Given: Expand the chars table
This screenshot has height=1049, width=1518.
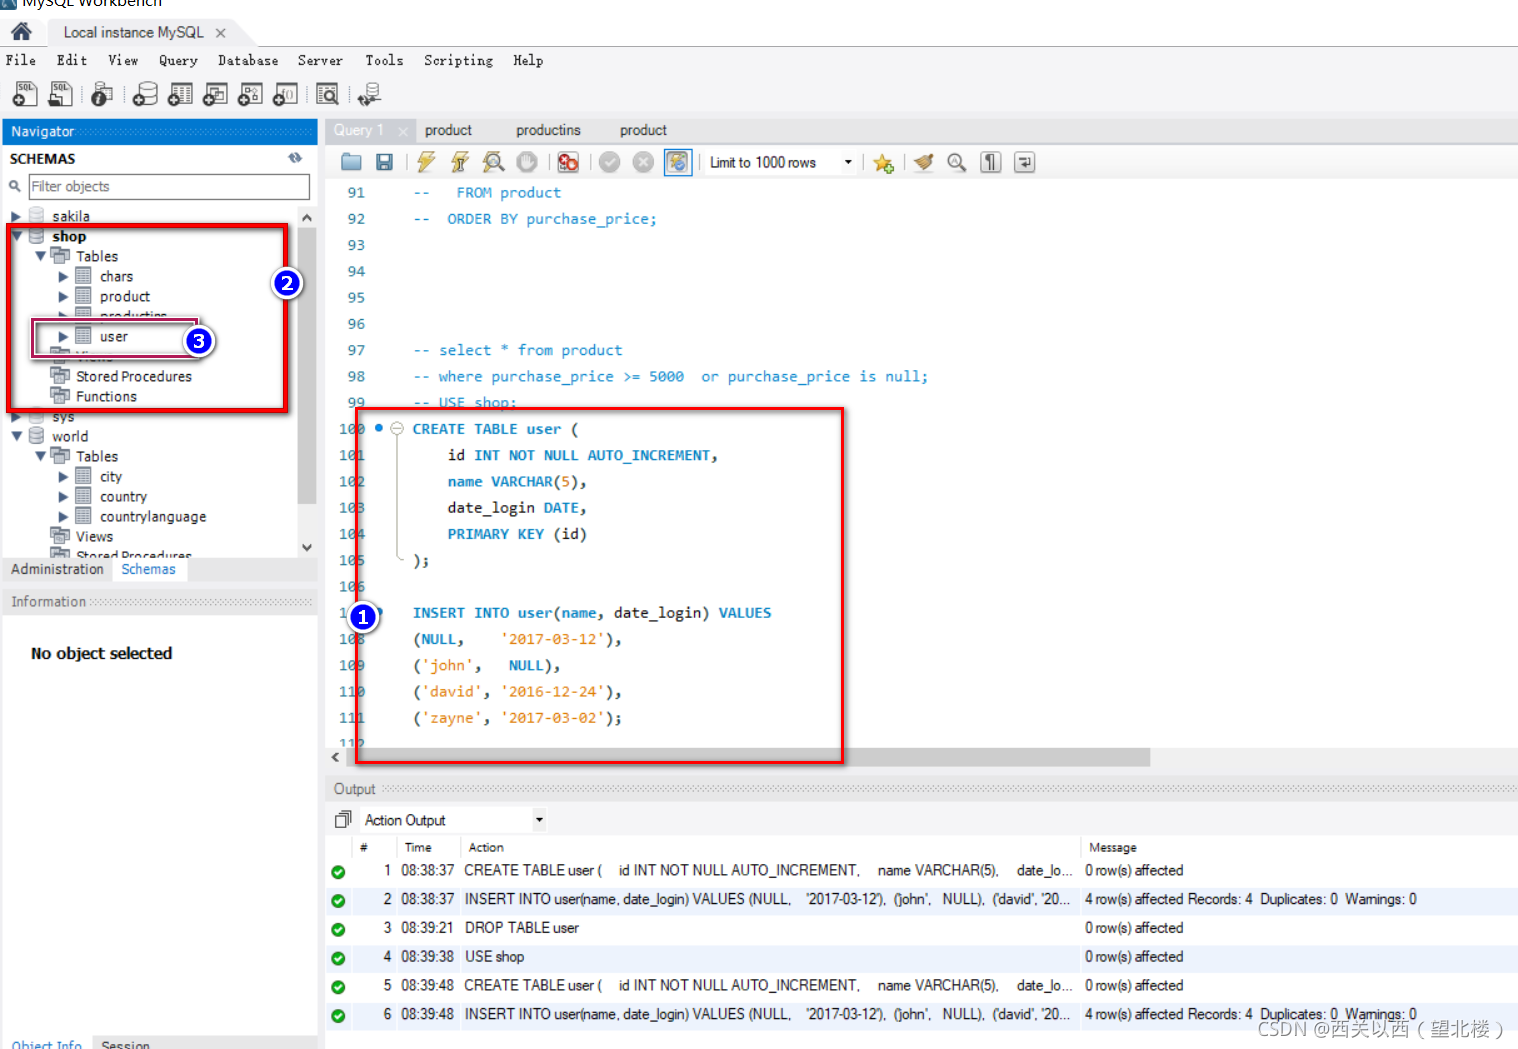Looking at the screenshot, I should pyautogui.click(x=63, y=277).
